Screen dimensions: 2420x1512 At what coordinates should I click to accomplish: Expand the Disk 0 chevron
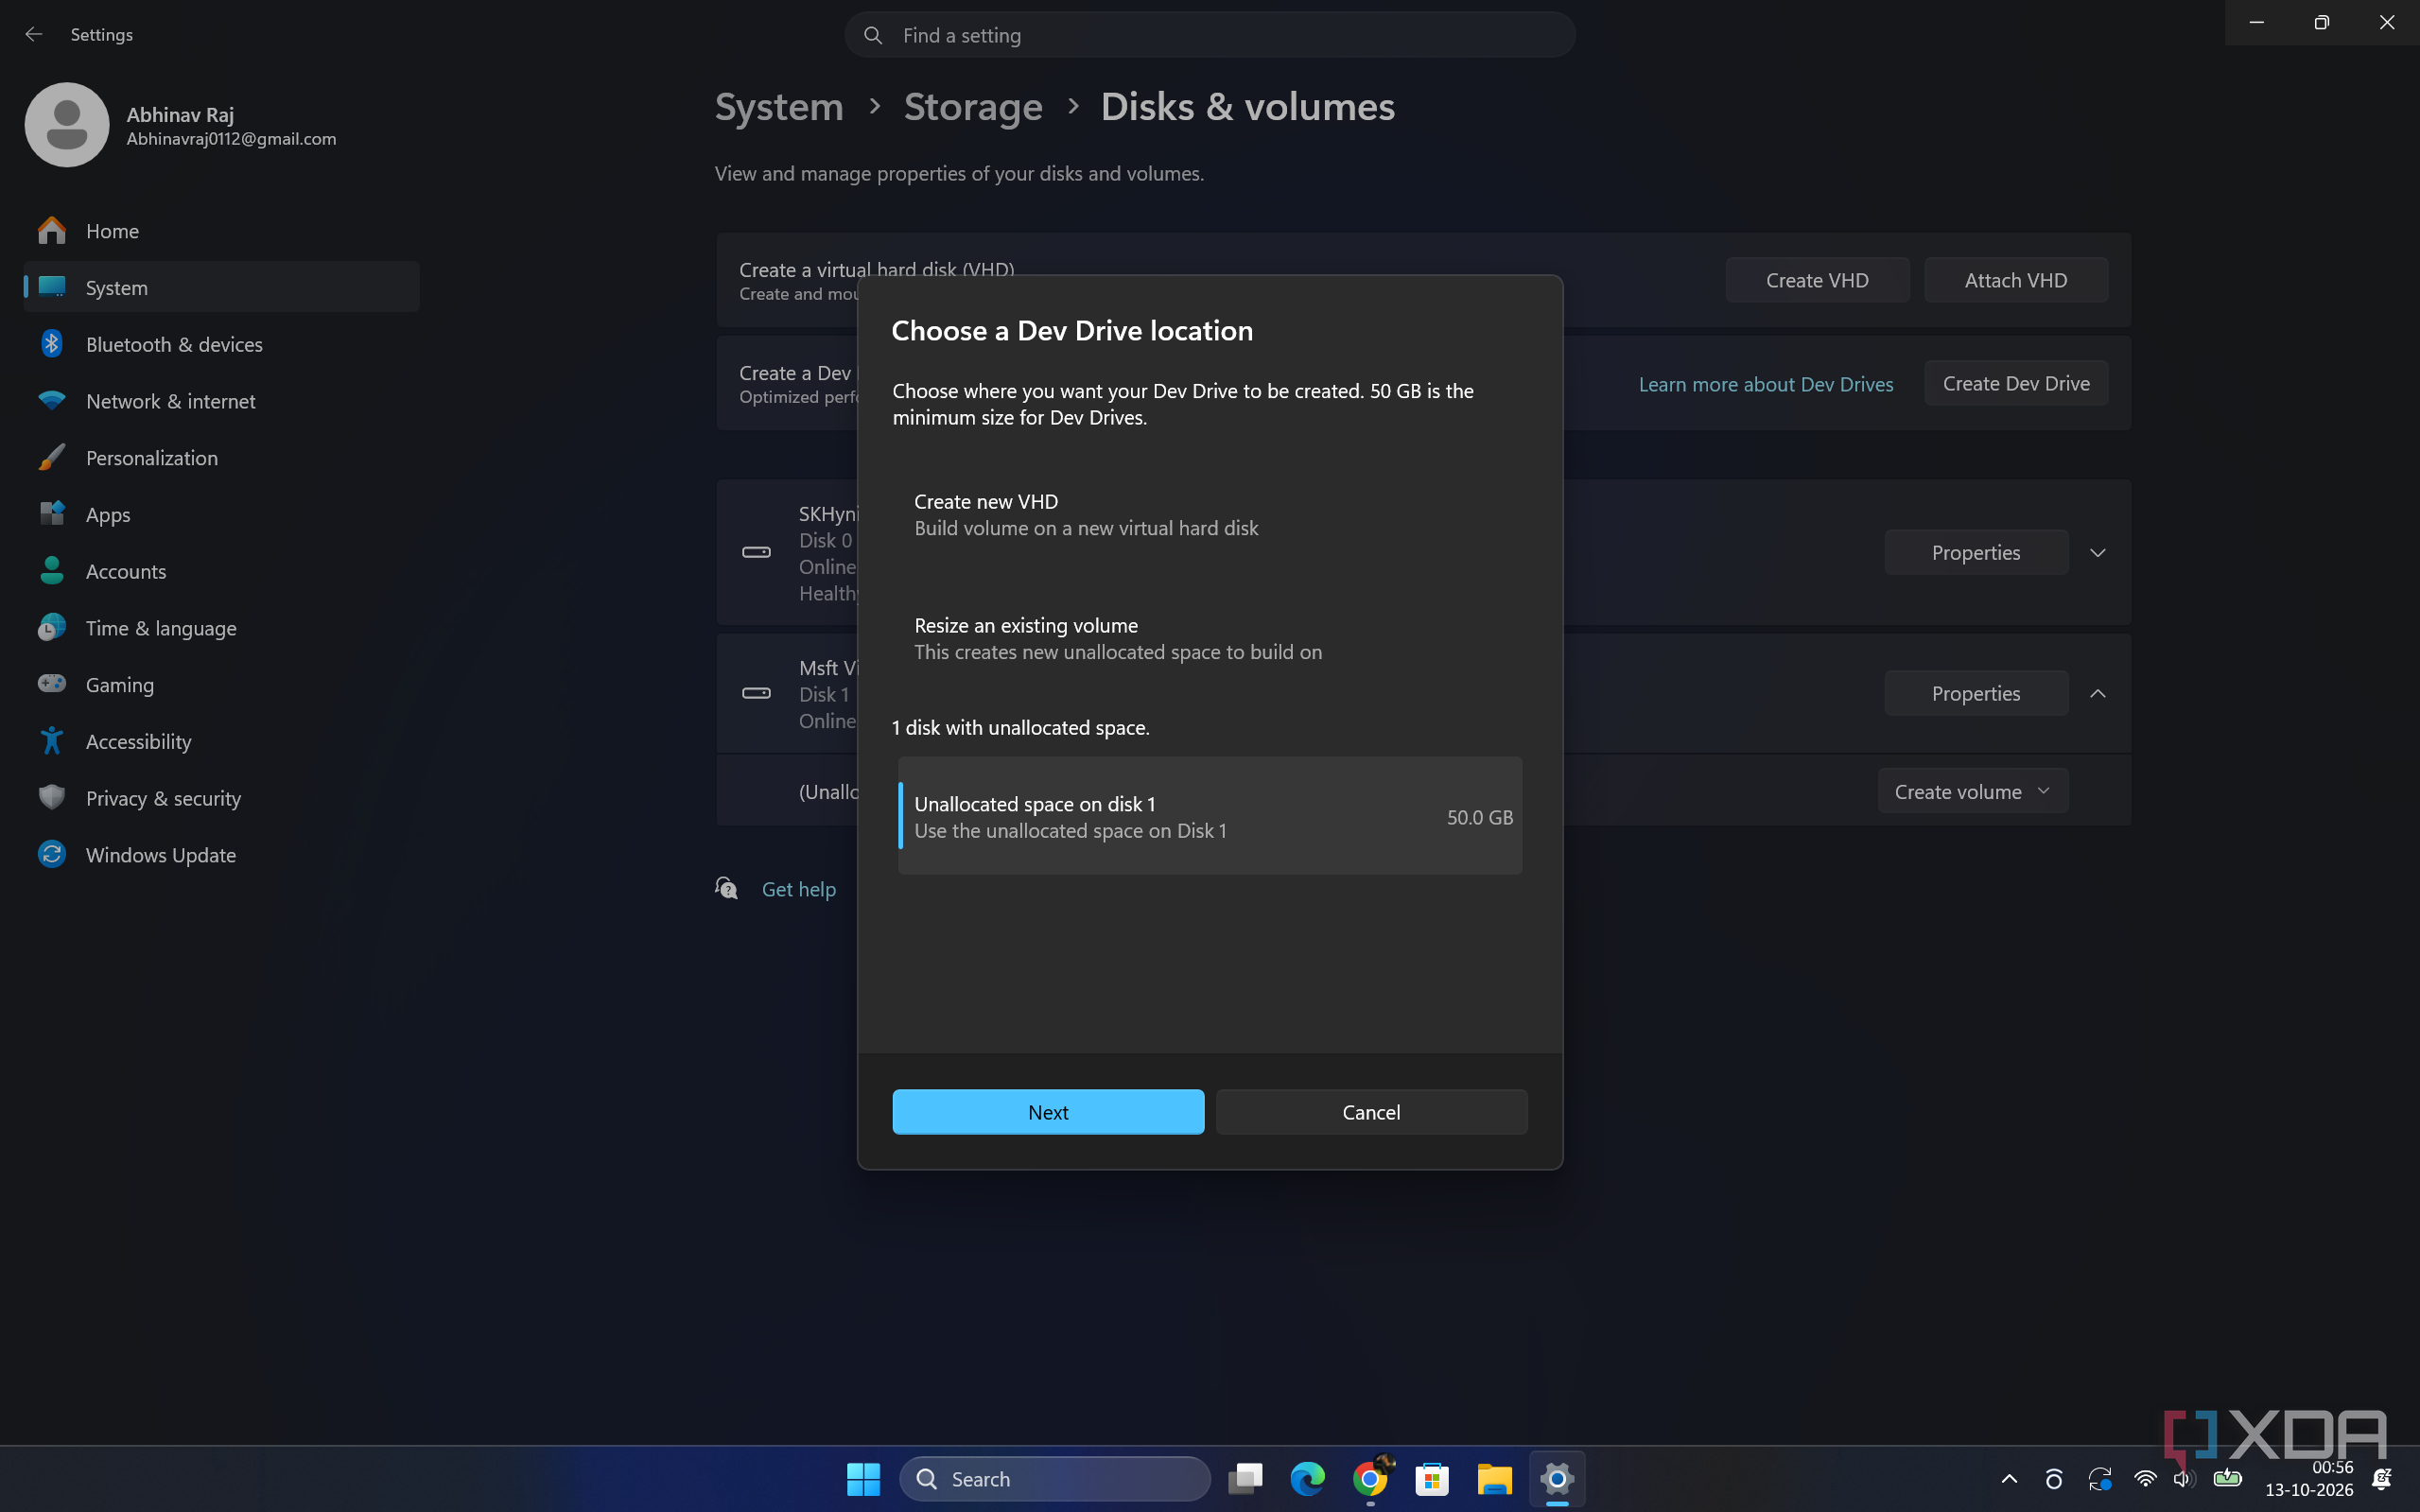[x=2098, y=552]
